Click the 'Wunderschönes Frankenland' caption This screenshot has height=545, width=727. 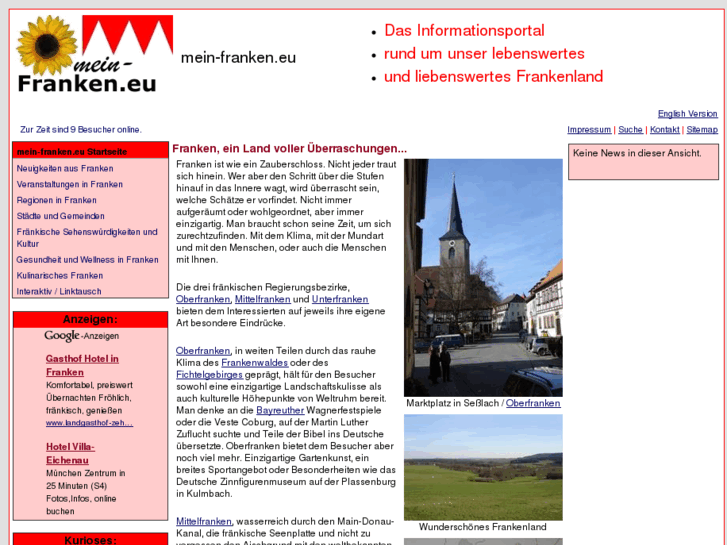(x=483, y=527)
